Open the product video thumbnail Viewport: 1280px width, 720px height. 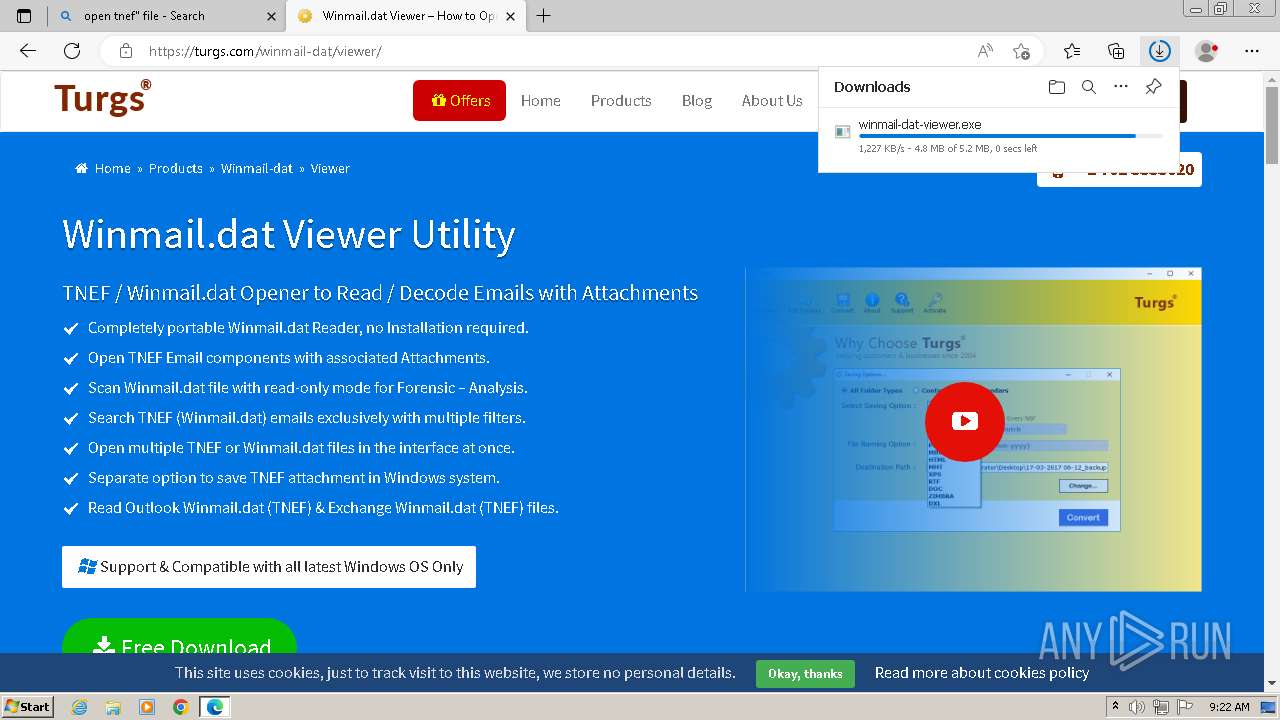[973, 430]
